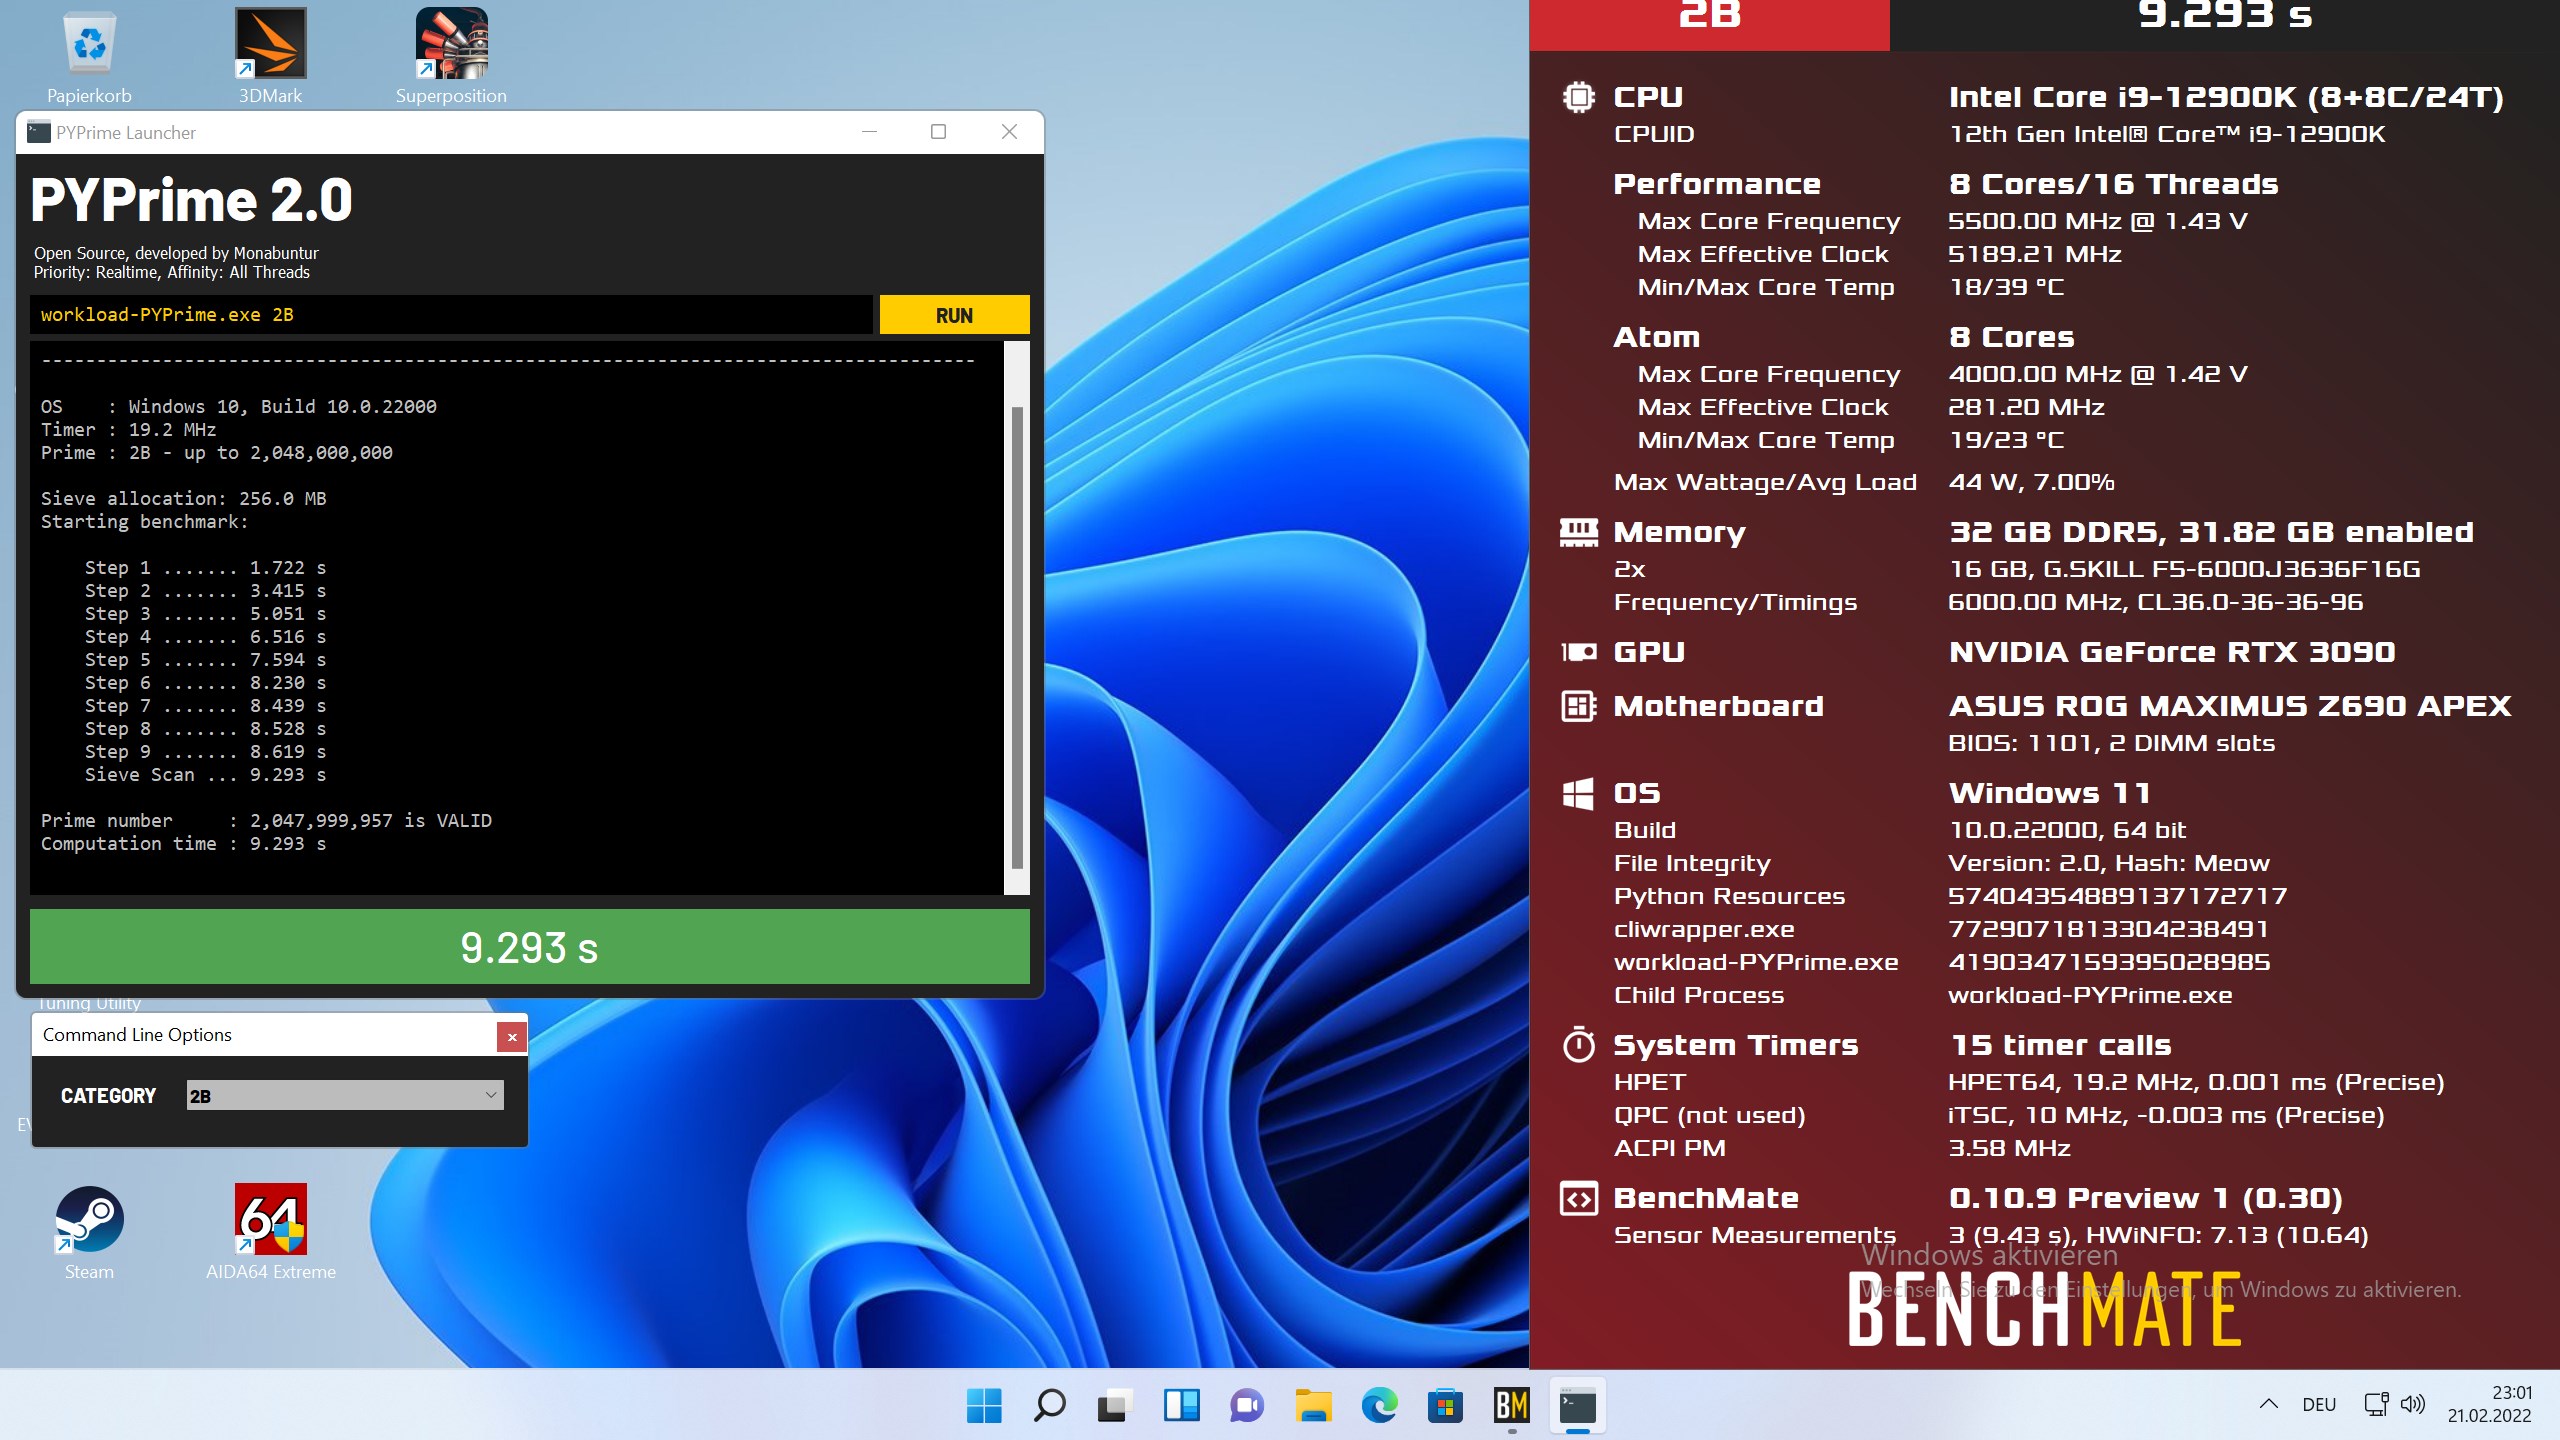Launch the AIDA64 Extreme desktop shortcut

[x=271, y=1233]
